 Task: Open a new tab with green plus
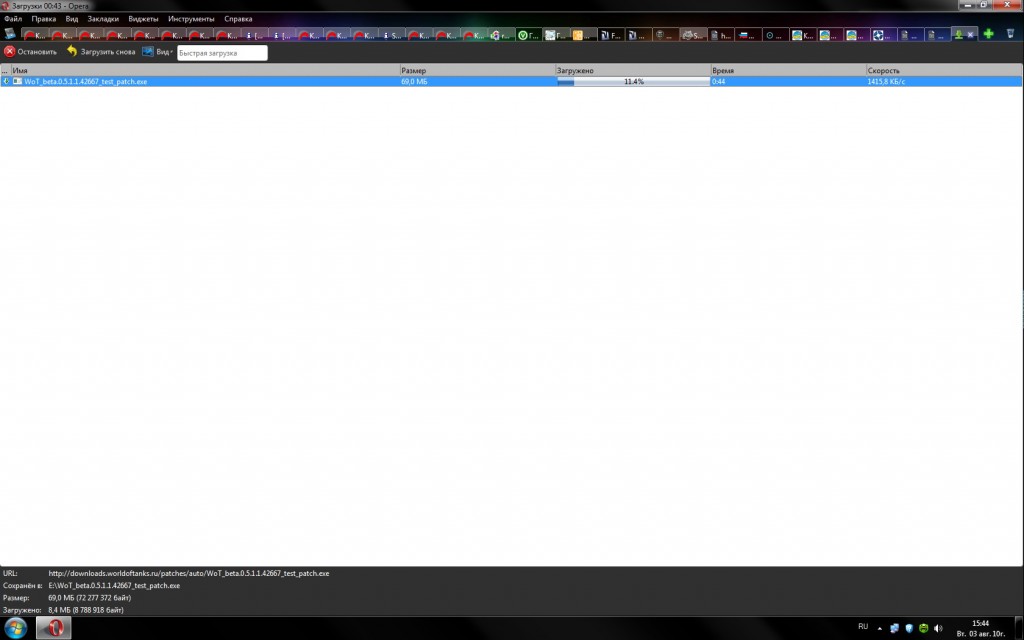point(988,34)
